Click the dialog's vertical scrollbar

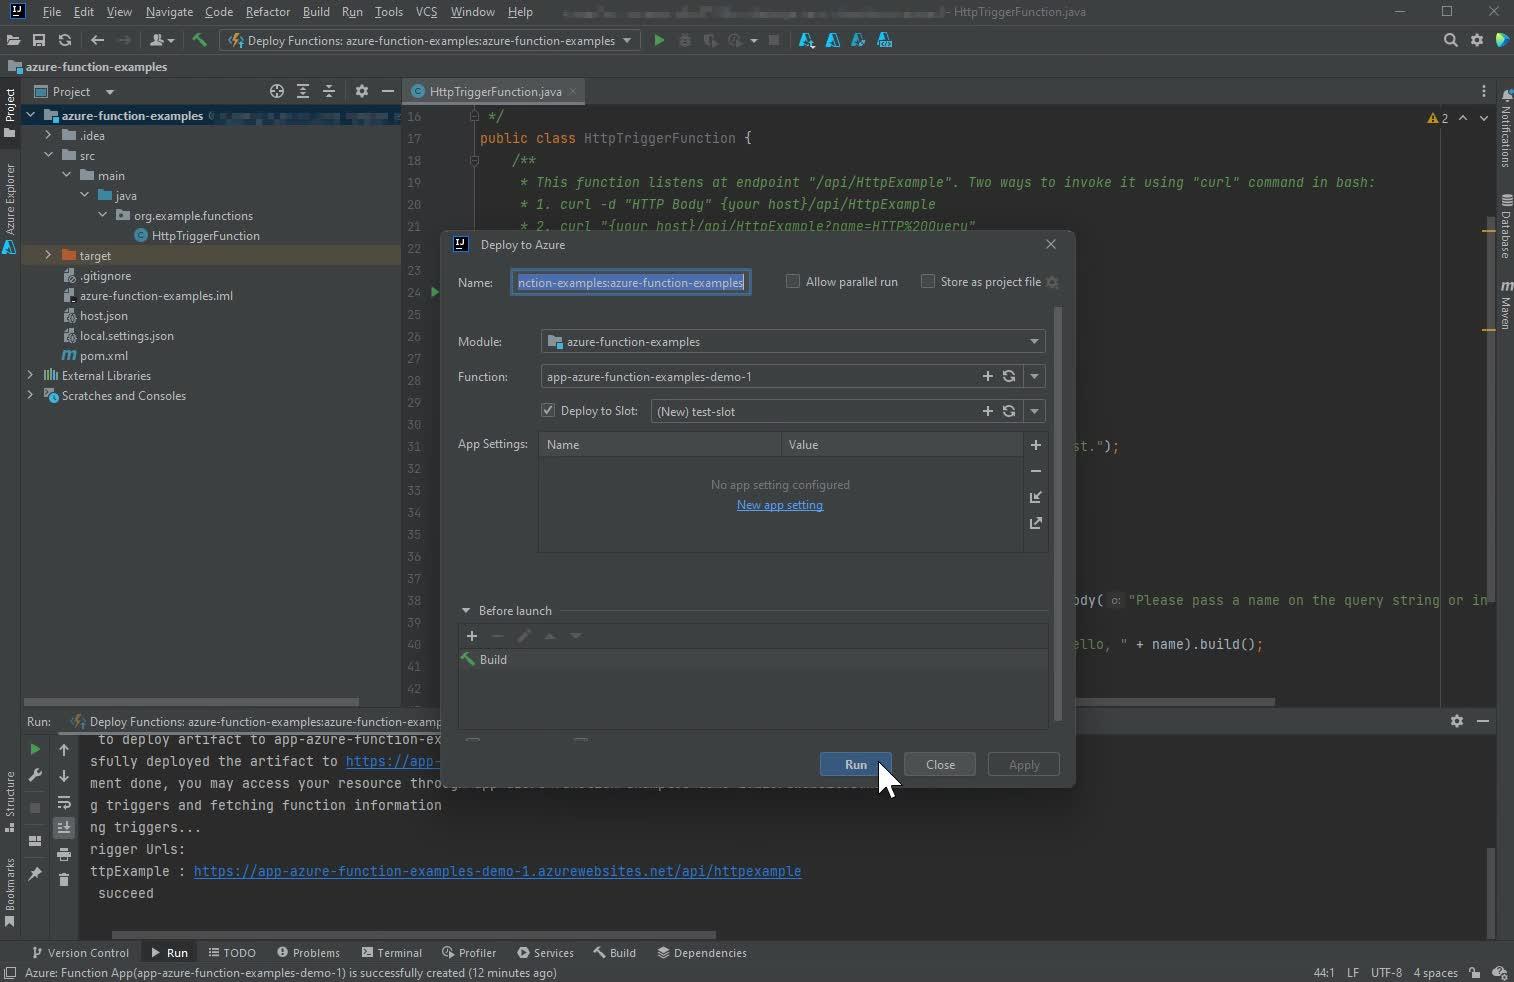[x=1058, y=514]
